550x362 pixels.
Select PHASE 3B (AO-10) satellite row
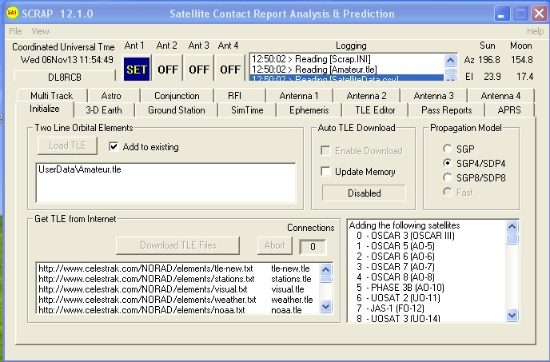(x=427, y=288)
